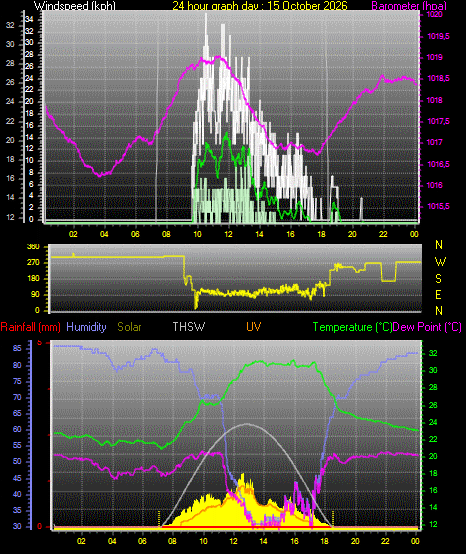The image size is (466, 554).
Task: Select the Solar legend label
Action: pyautogui.click(x=129, y=327)
